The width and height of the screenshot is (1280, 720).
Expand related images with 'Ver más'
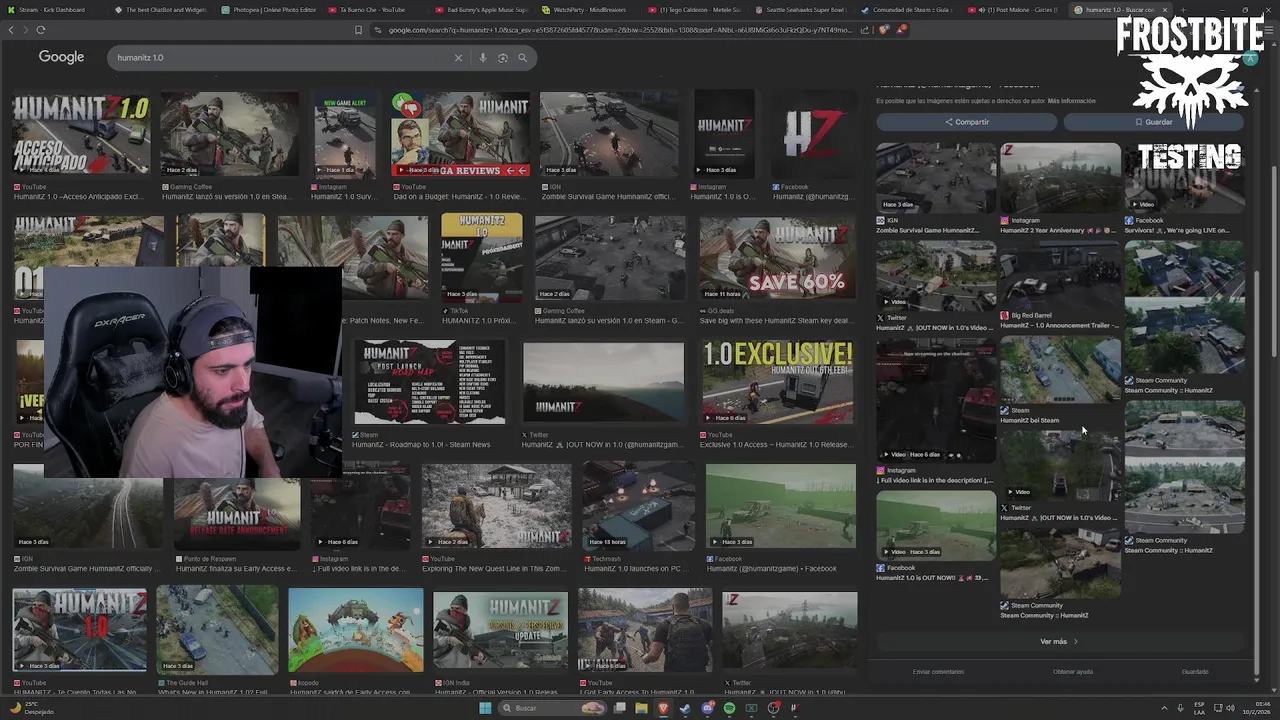1059,641
